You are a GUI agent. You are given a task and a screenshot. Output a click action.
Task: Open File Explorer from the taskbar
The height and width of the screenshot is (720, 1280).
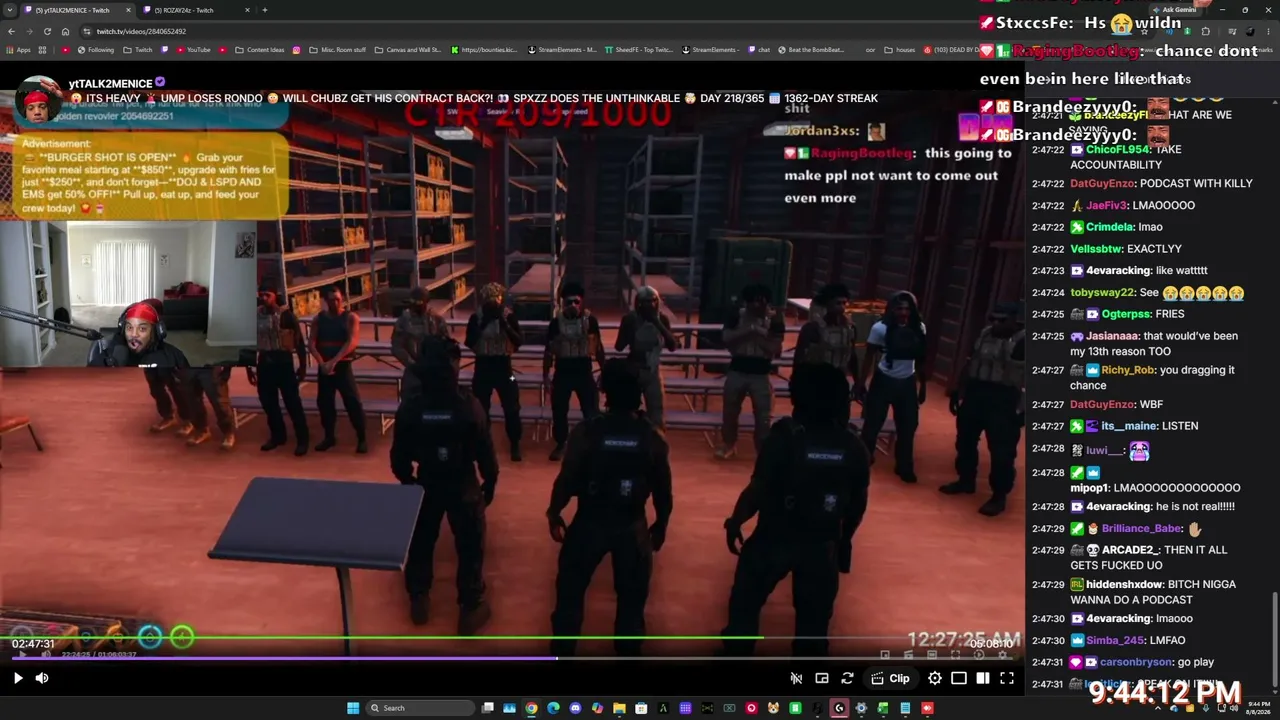click(619, 708)
